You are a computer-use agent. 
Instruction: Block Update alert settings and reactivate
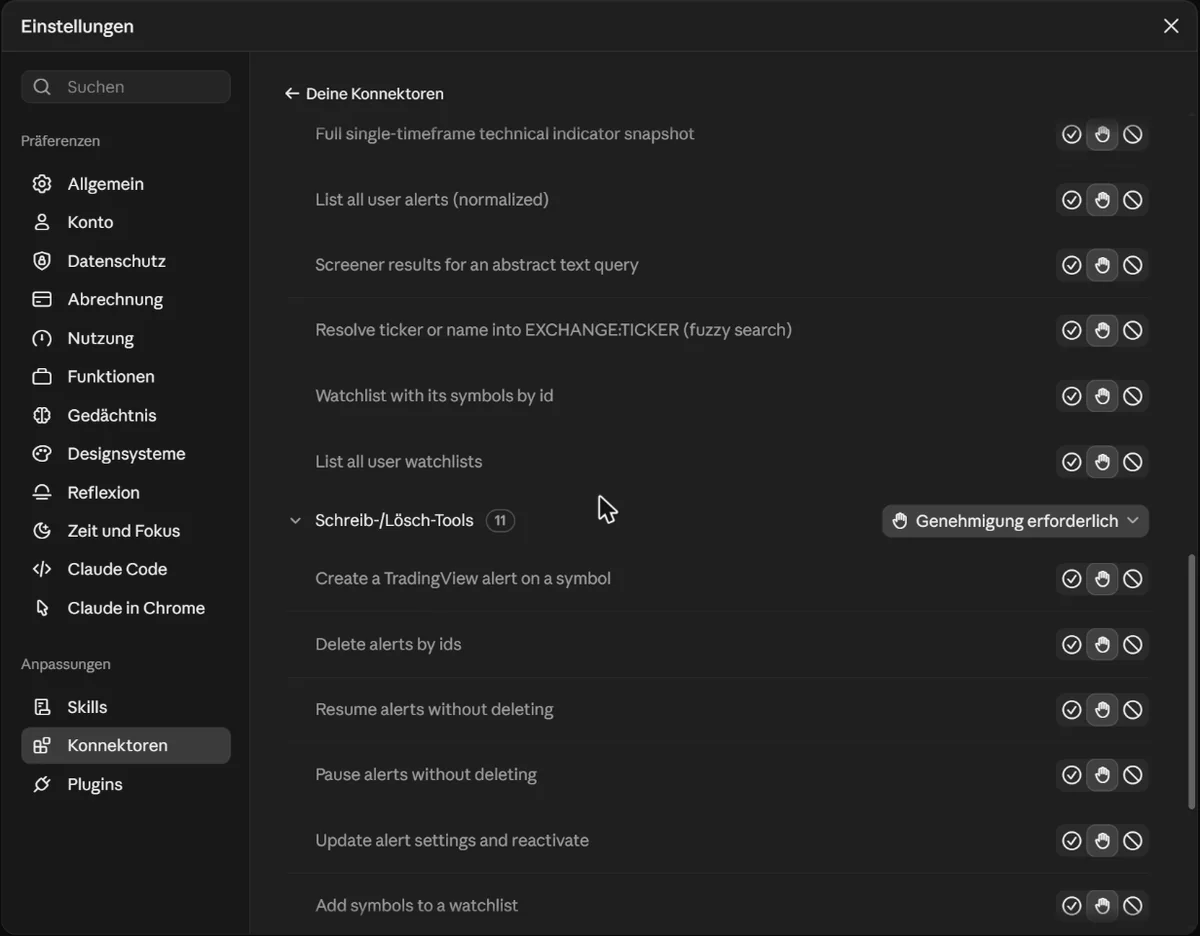click(x=1133, y=841)
